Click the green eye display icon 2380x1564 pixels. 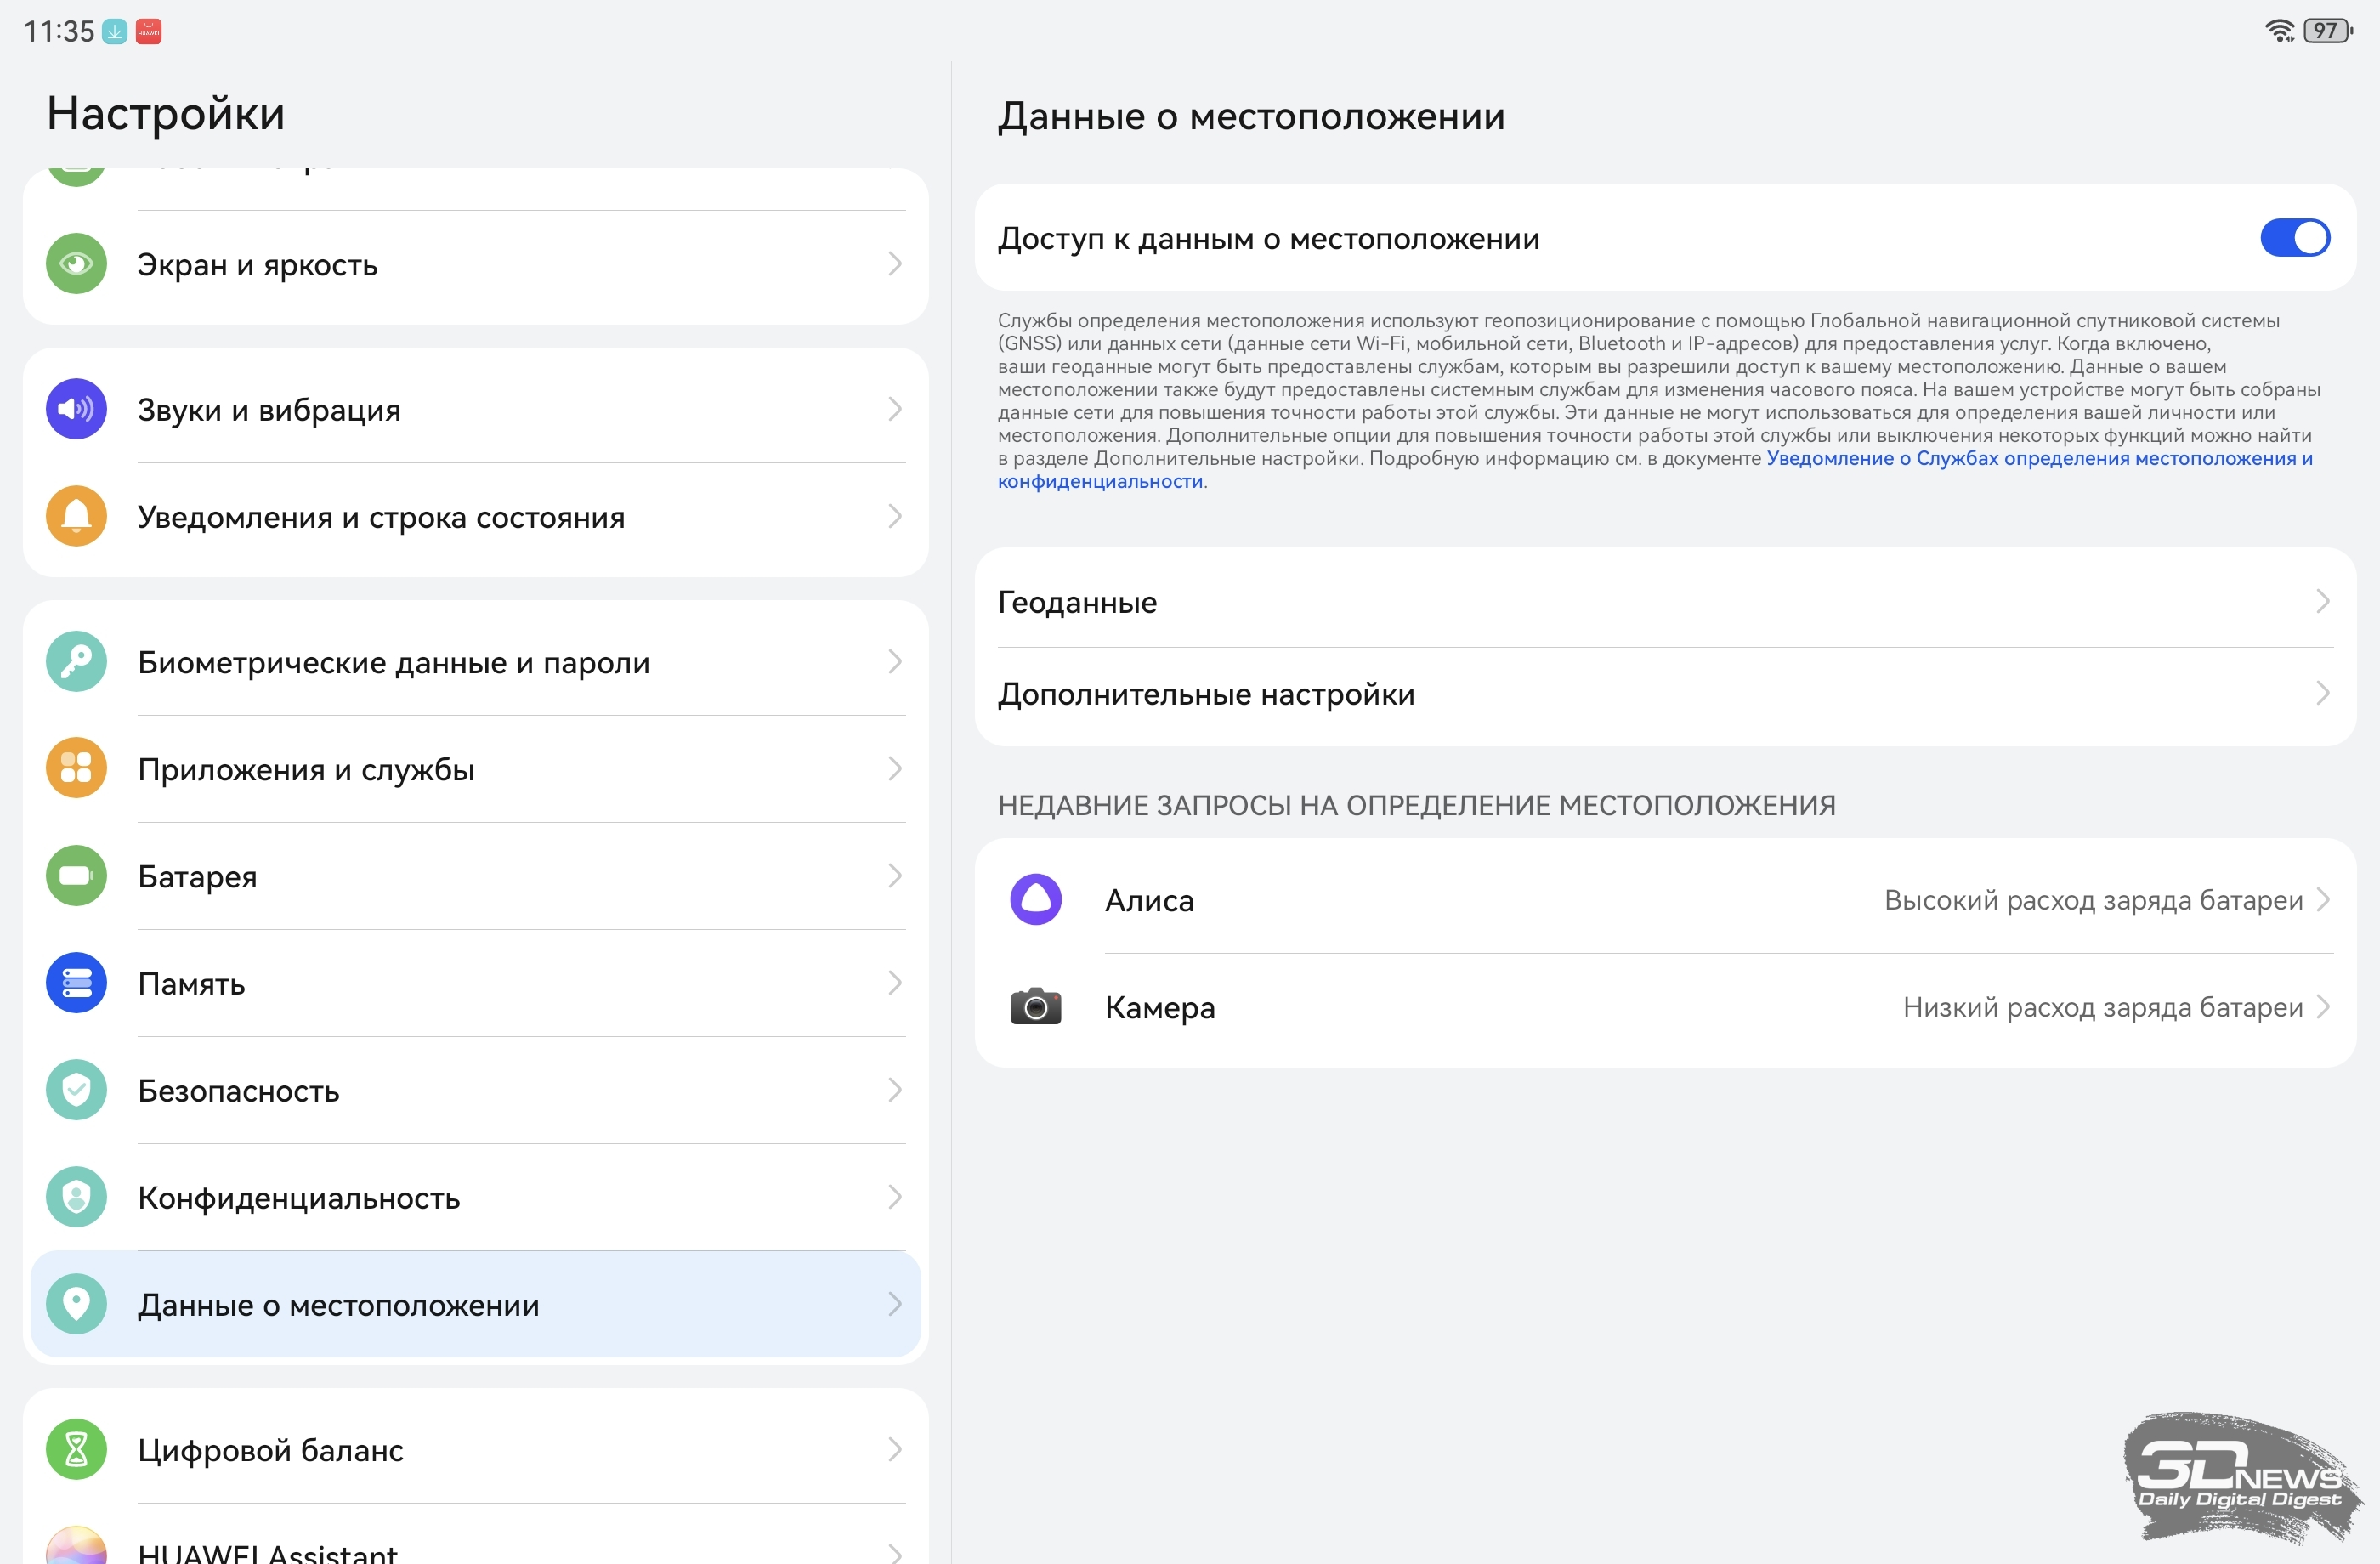coord(76,264)
